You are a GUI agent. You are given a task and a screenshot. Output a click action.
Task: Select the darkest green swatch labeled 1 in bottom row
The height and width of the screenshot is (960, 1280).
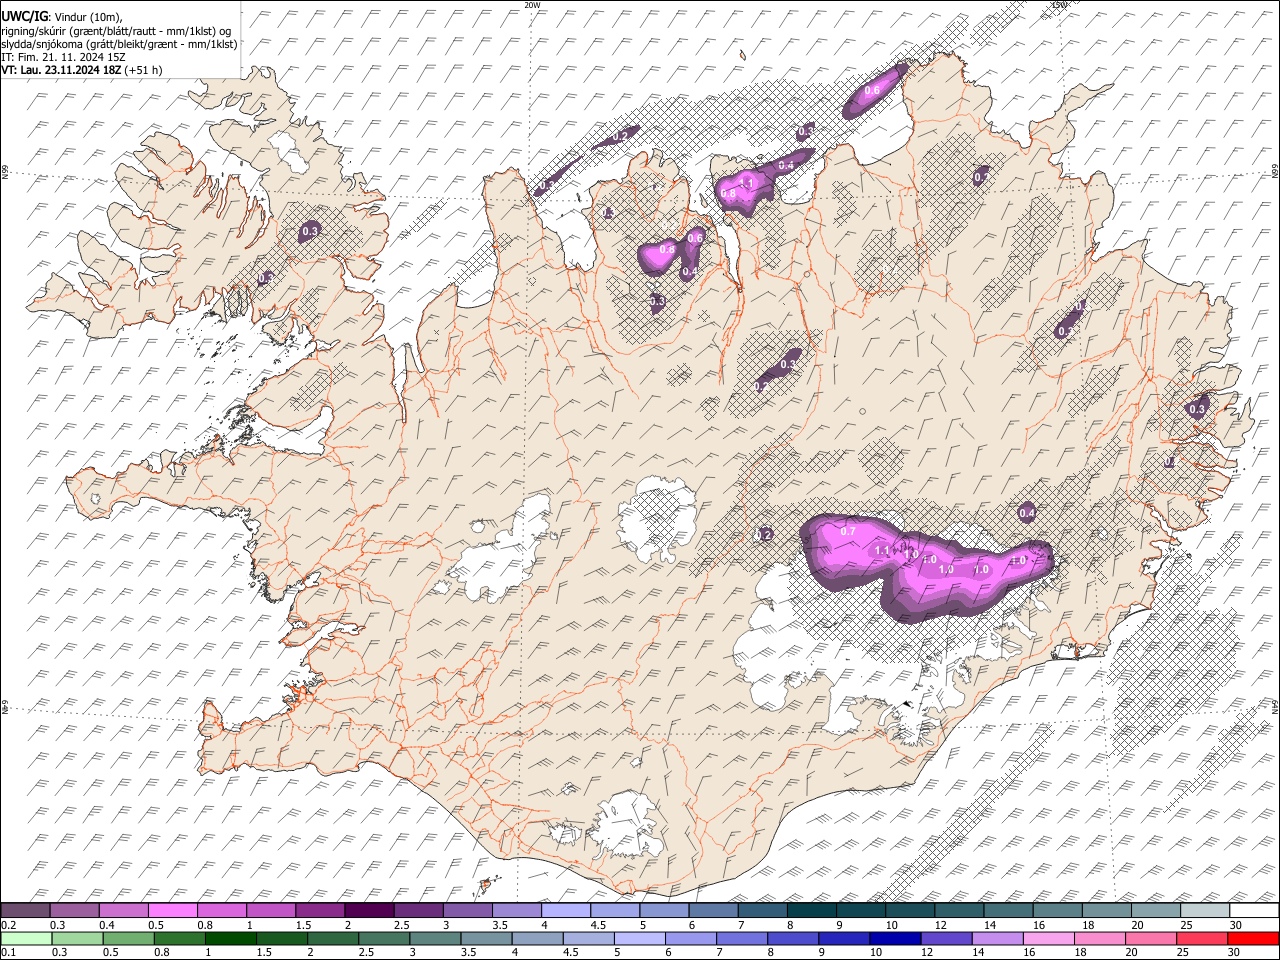230,938
